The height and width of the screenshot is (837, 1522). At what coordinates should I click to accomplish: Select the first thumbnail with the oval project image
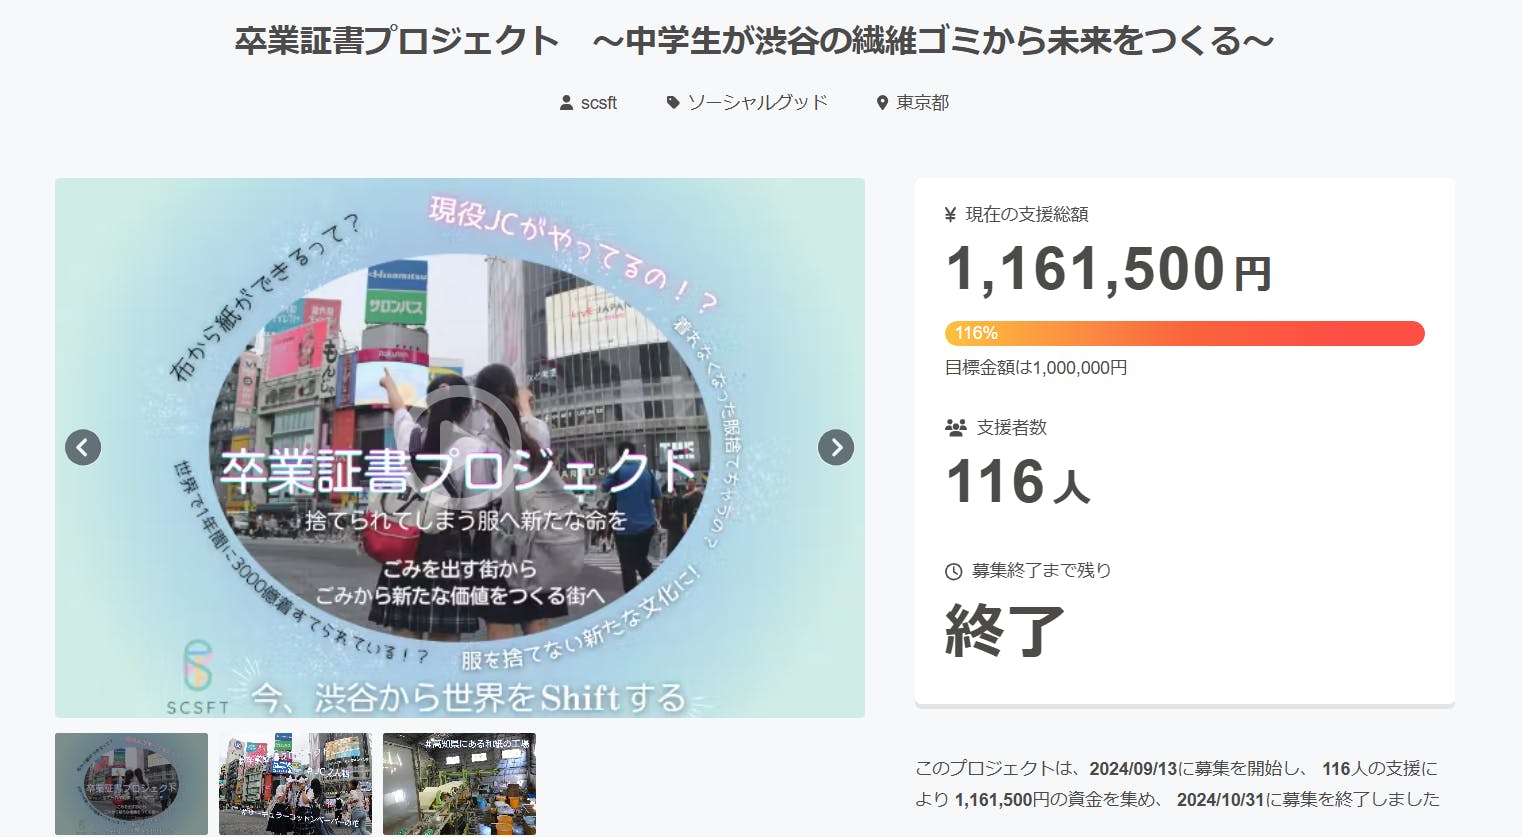(131, 783)
